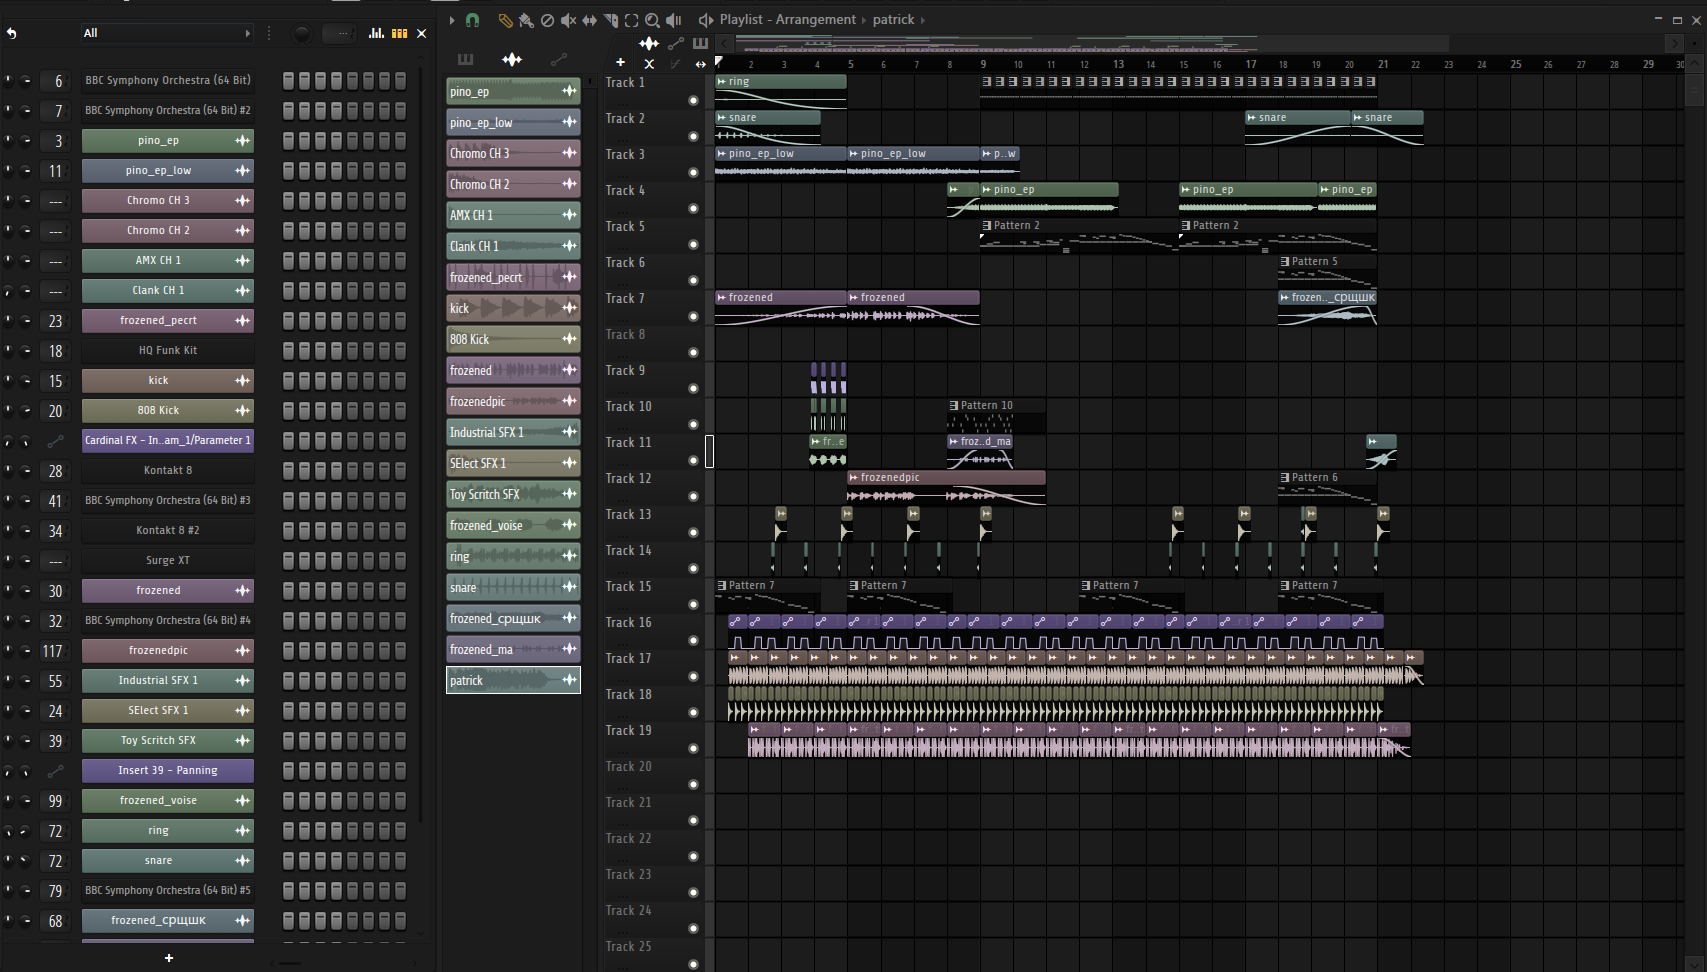Expand the arrow after patrick in title
The width and height of the screenshot is (1707, 972).
pyautogui.click(x=923, y=20)
